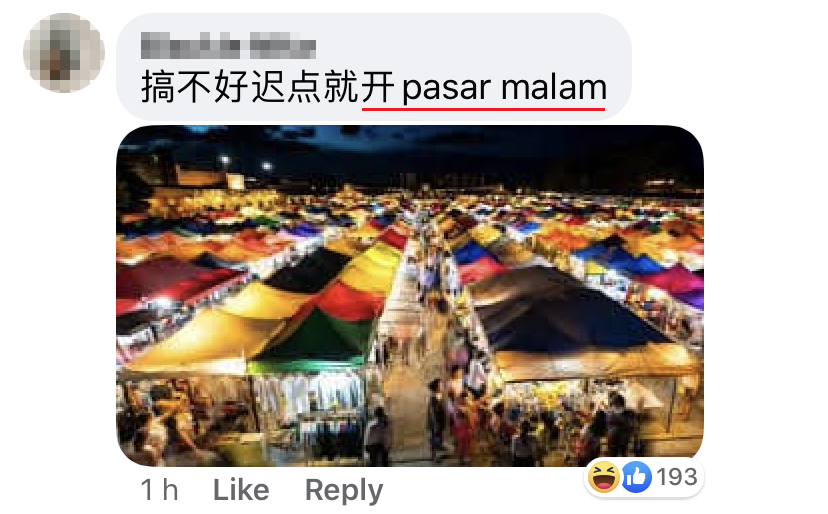The height and width of the screenshot is (514, 828).
Task: Open the attached night market photo
Action: coord(410,296)
